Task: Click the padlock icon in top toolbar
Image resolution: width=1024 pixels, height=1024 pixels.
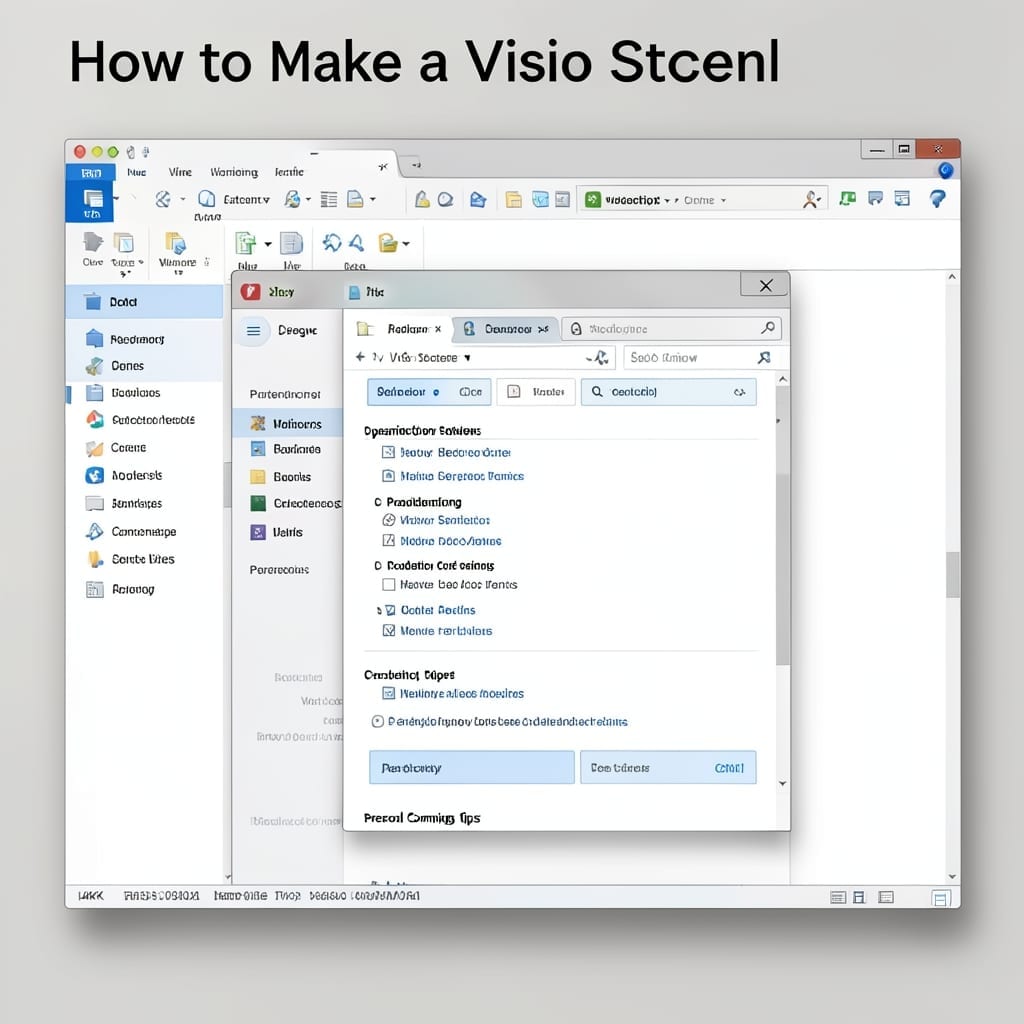Action: click(x=422, y=199)
